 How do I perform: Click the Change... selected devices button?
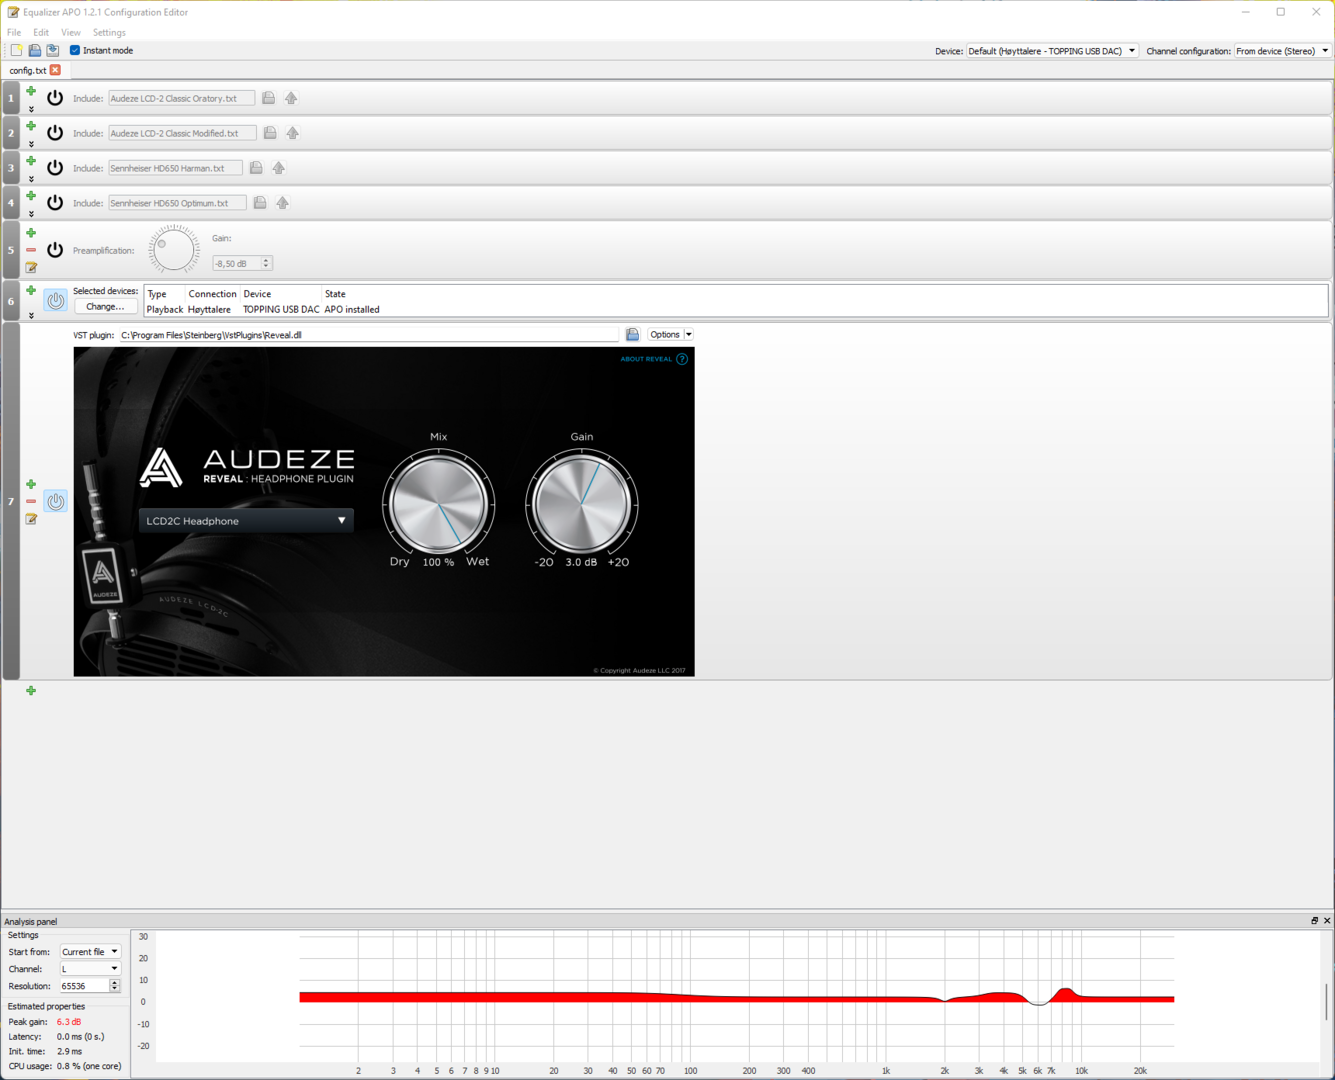pyautogui.click(x=105, y=307)
